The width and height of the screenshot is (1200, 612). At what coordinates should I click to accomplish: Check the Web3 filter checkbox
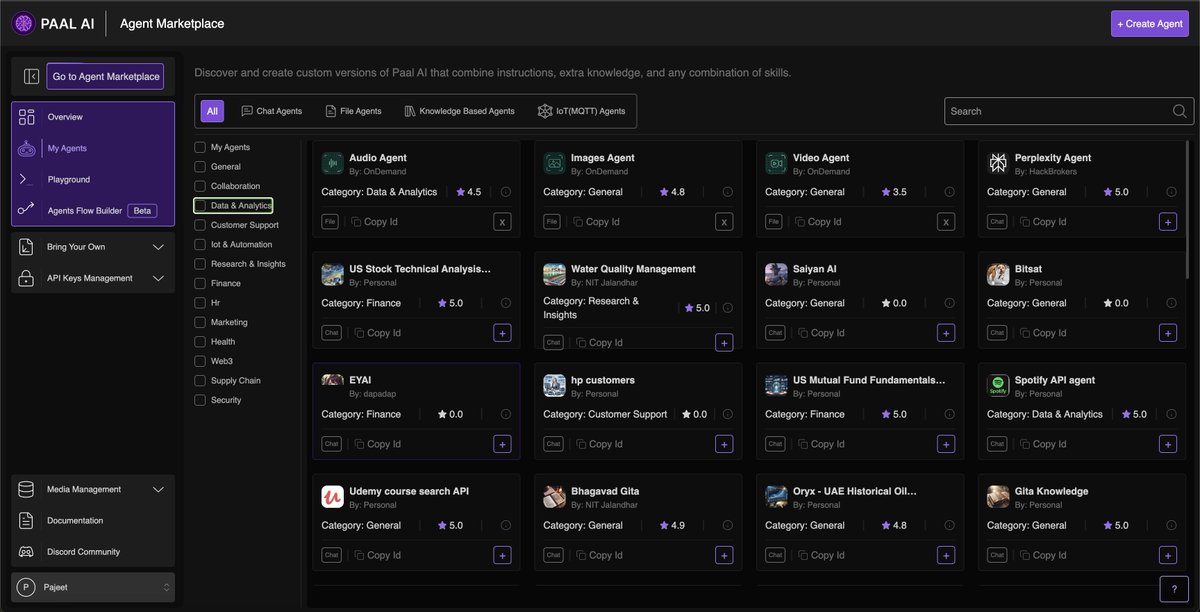200,361
